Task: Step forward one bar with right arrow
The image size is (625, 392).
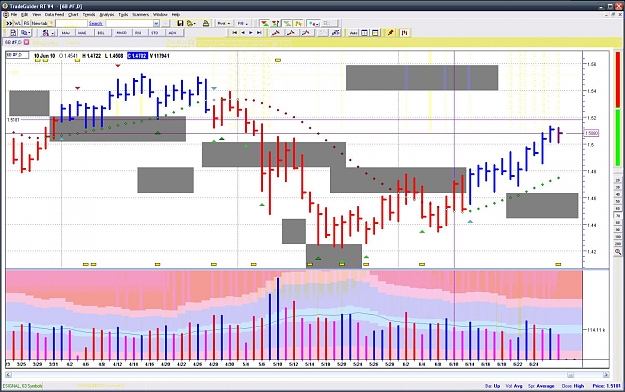Action: (251, 33)
